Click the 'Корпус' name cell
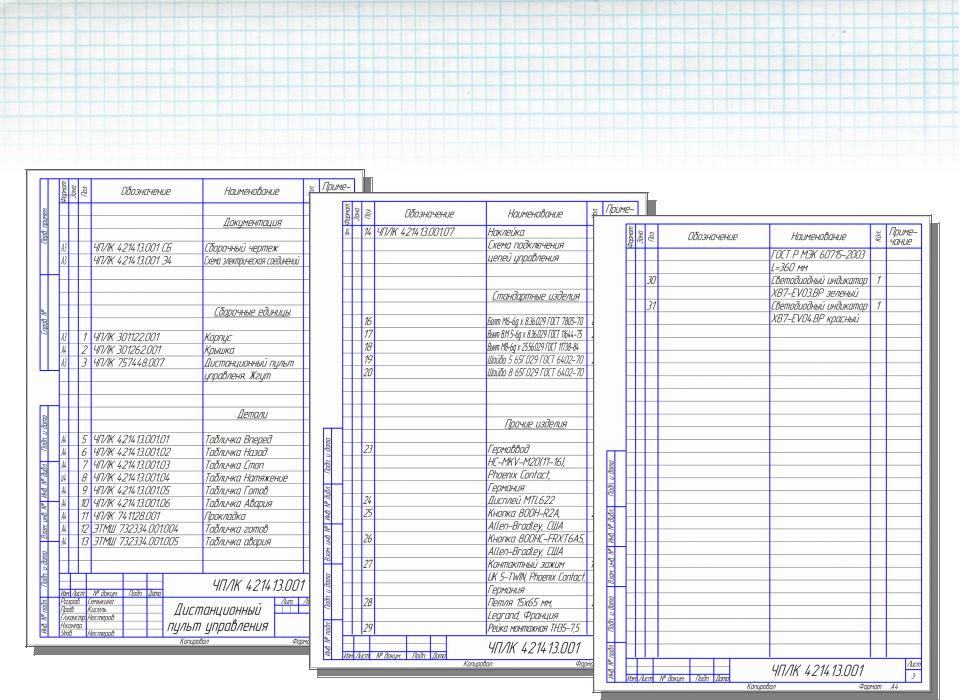The width and height of the screenshot is (960, 700). [218, 337]
